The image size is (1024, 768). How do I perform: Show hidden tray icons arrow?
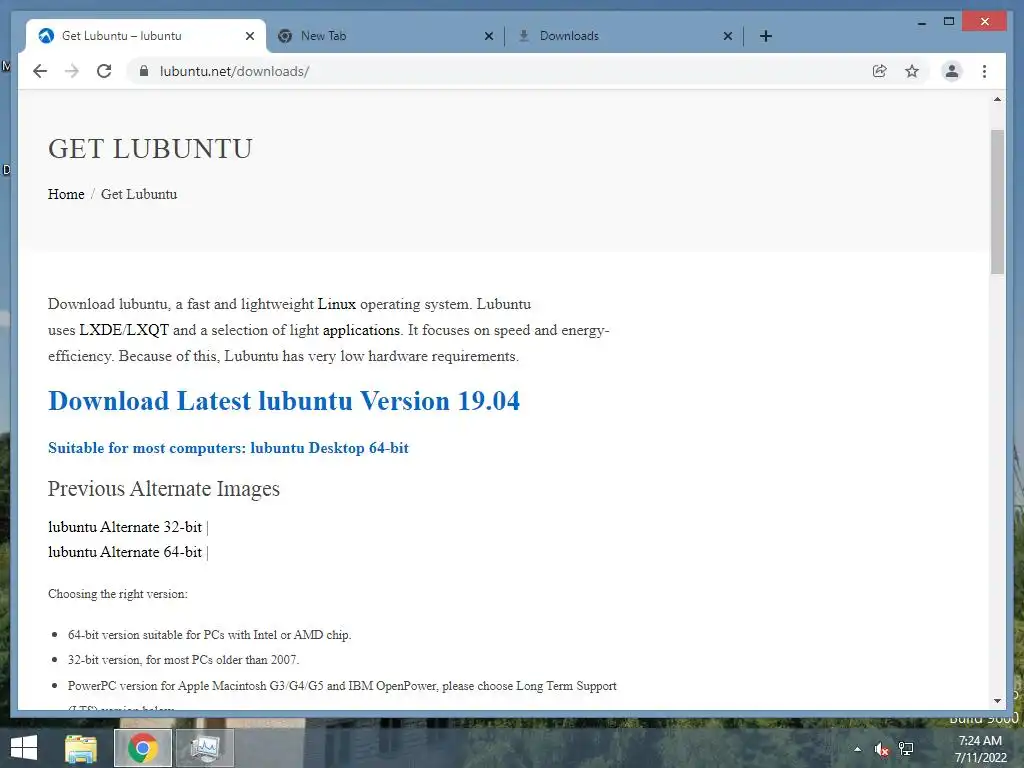[x=857, y=749]
